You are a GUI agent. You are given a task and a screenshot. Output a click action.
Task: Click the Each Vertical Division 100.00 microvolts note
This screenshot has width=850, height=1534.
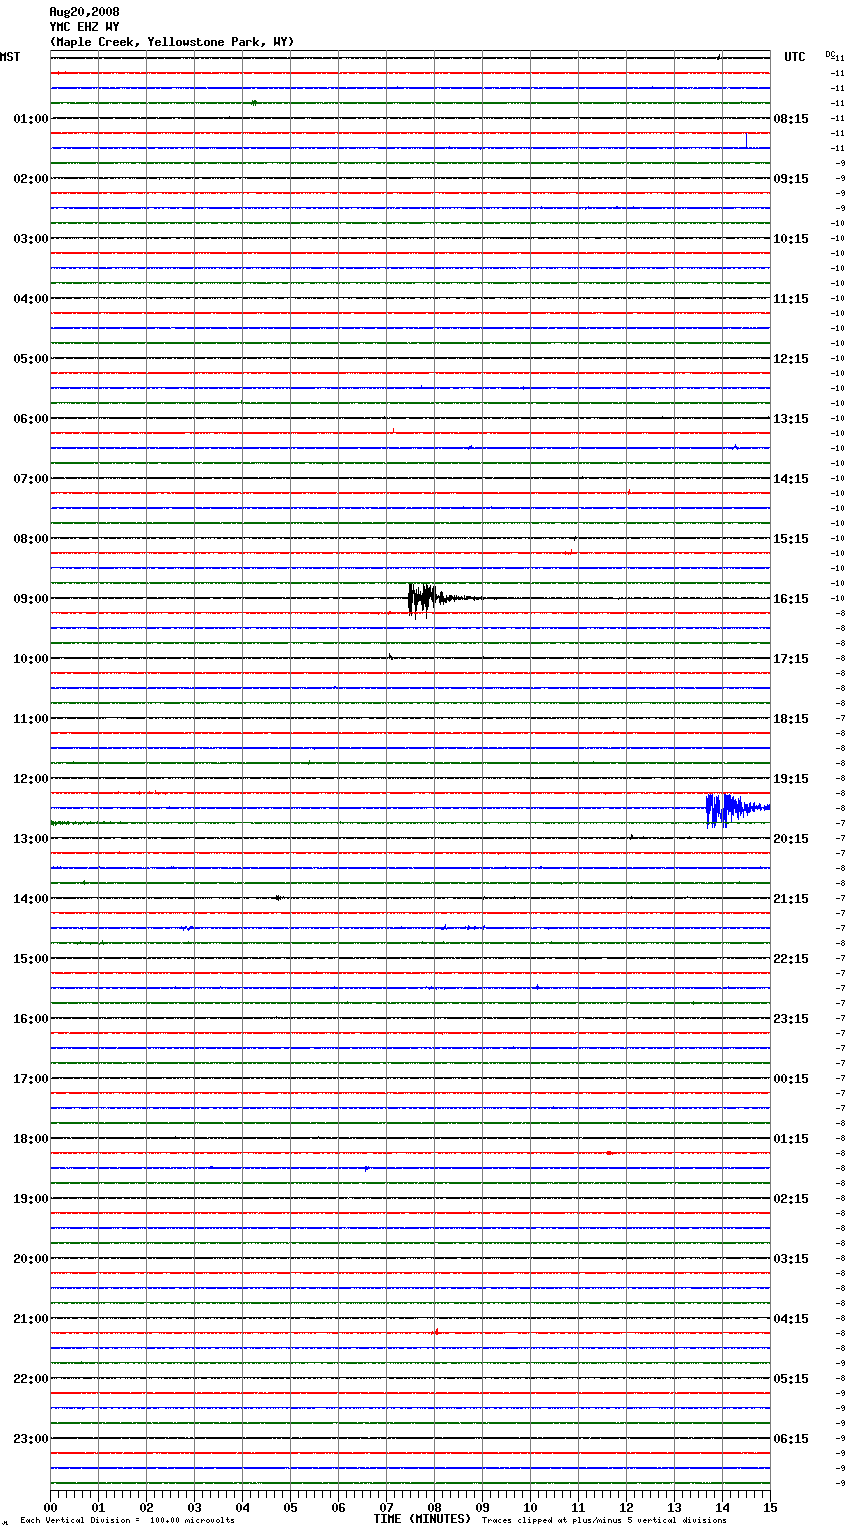(127, 1521)
